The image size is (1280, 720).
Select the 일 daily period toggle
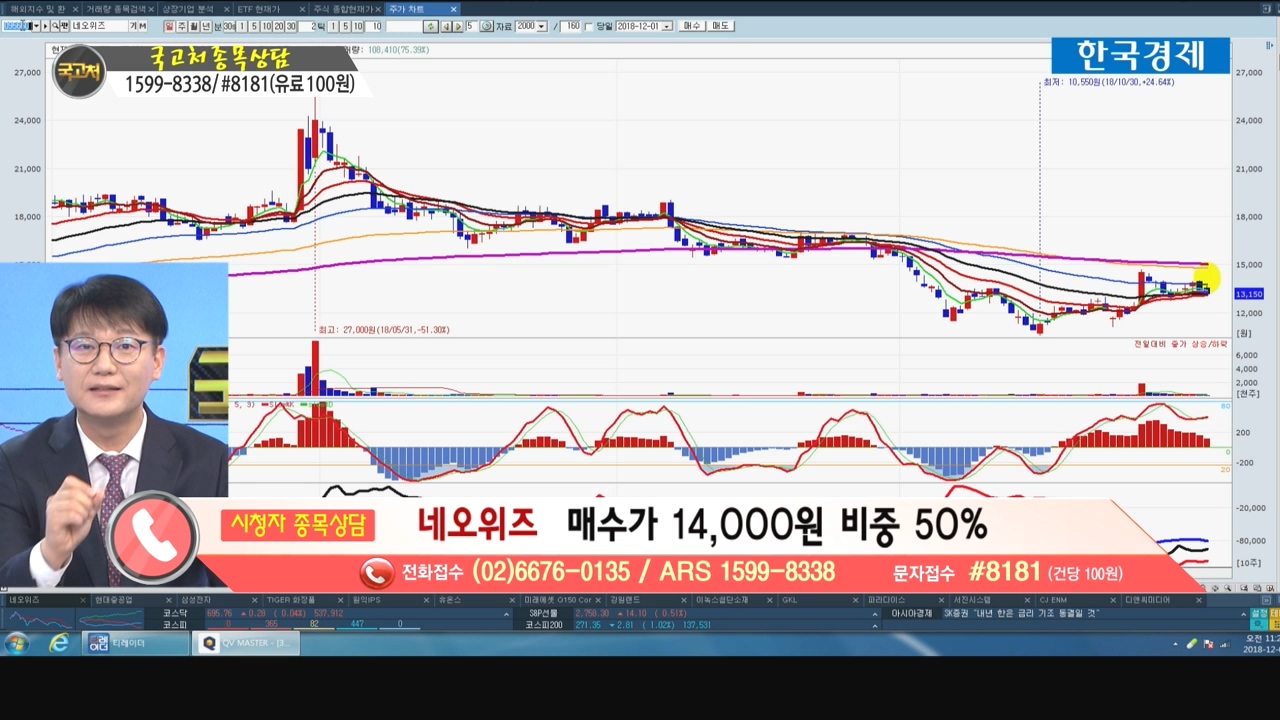coord(170,26)
